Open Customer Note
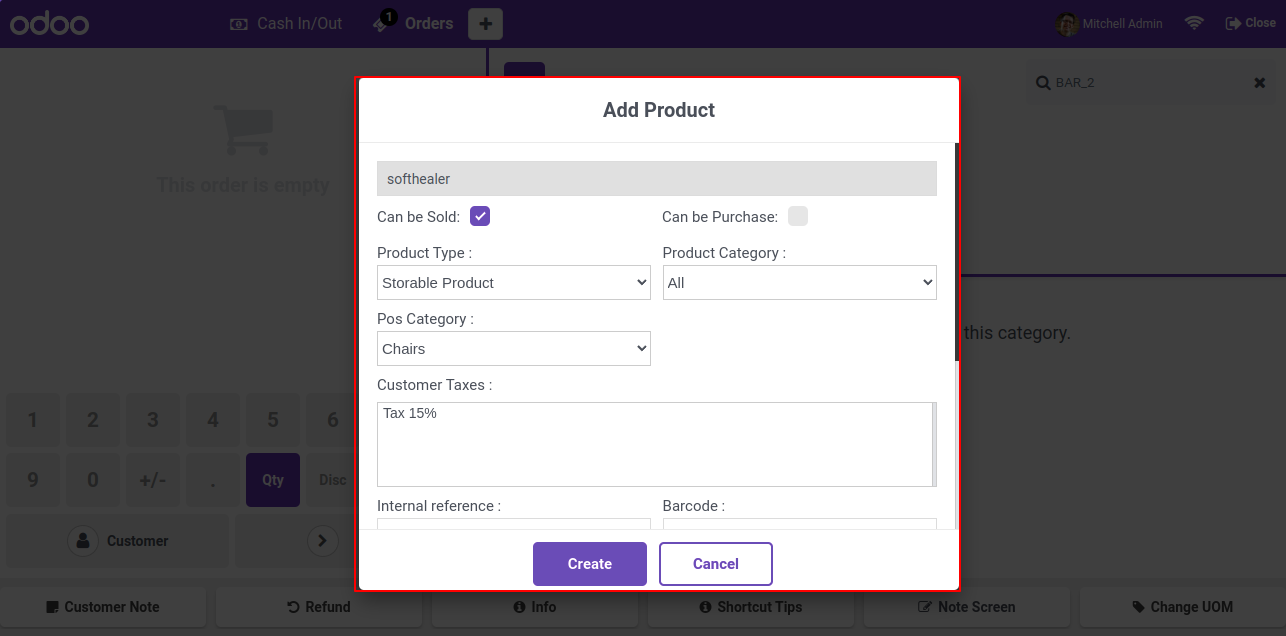The height and width of the screenshot is (636, 1286). click(103, 607)
